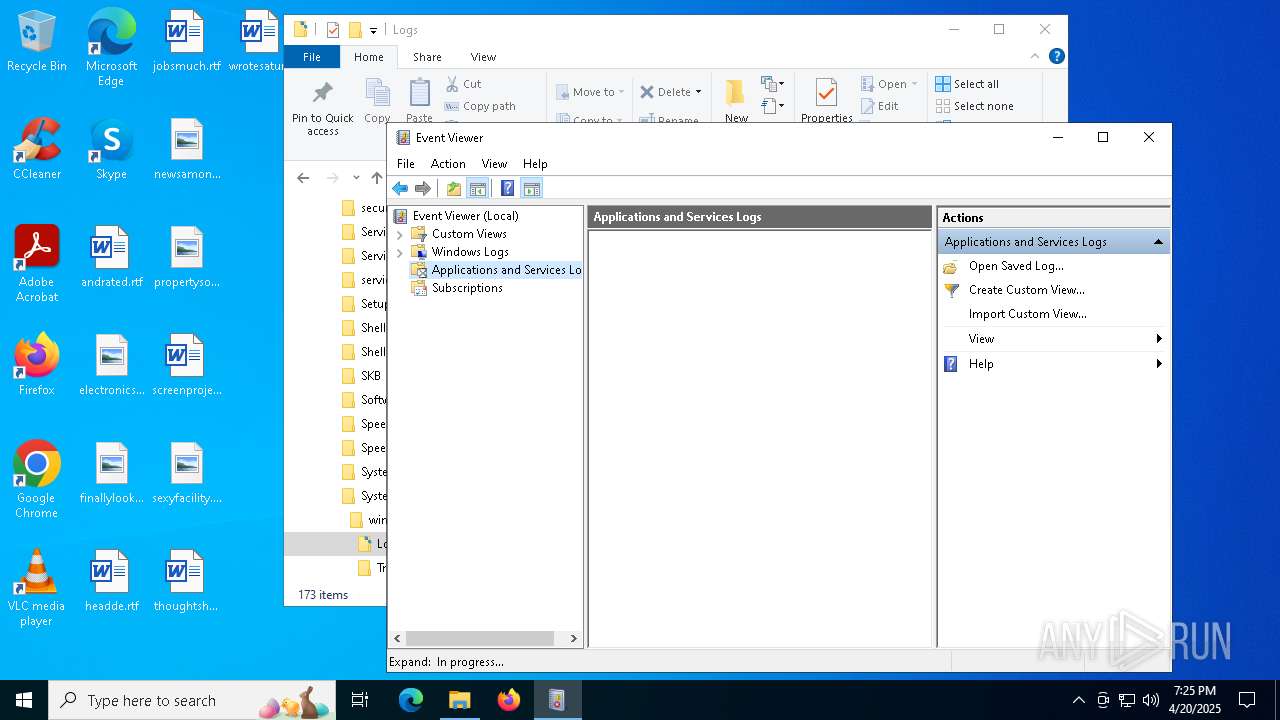Select Subscriptions in console tree
Viewport: 1280px width, 720px height.
click(467, 287)
